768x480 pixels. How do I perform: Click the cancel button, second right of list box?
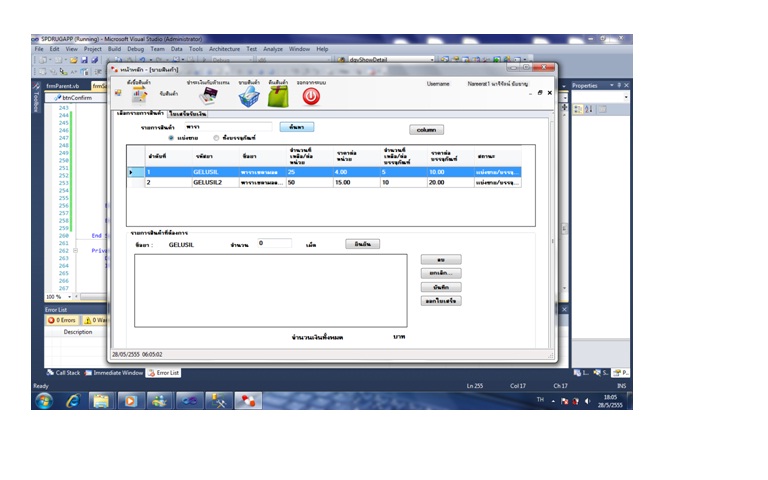pos(441,273)
